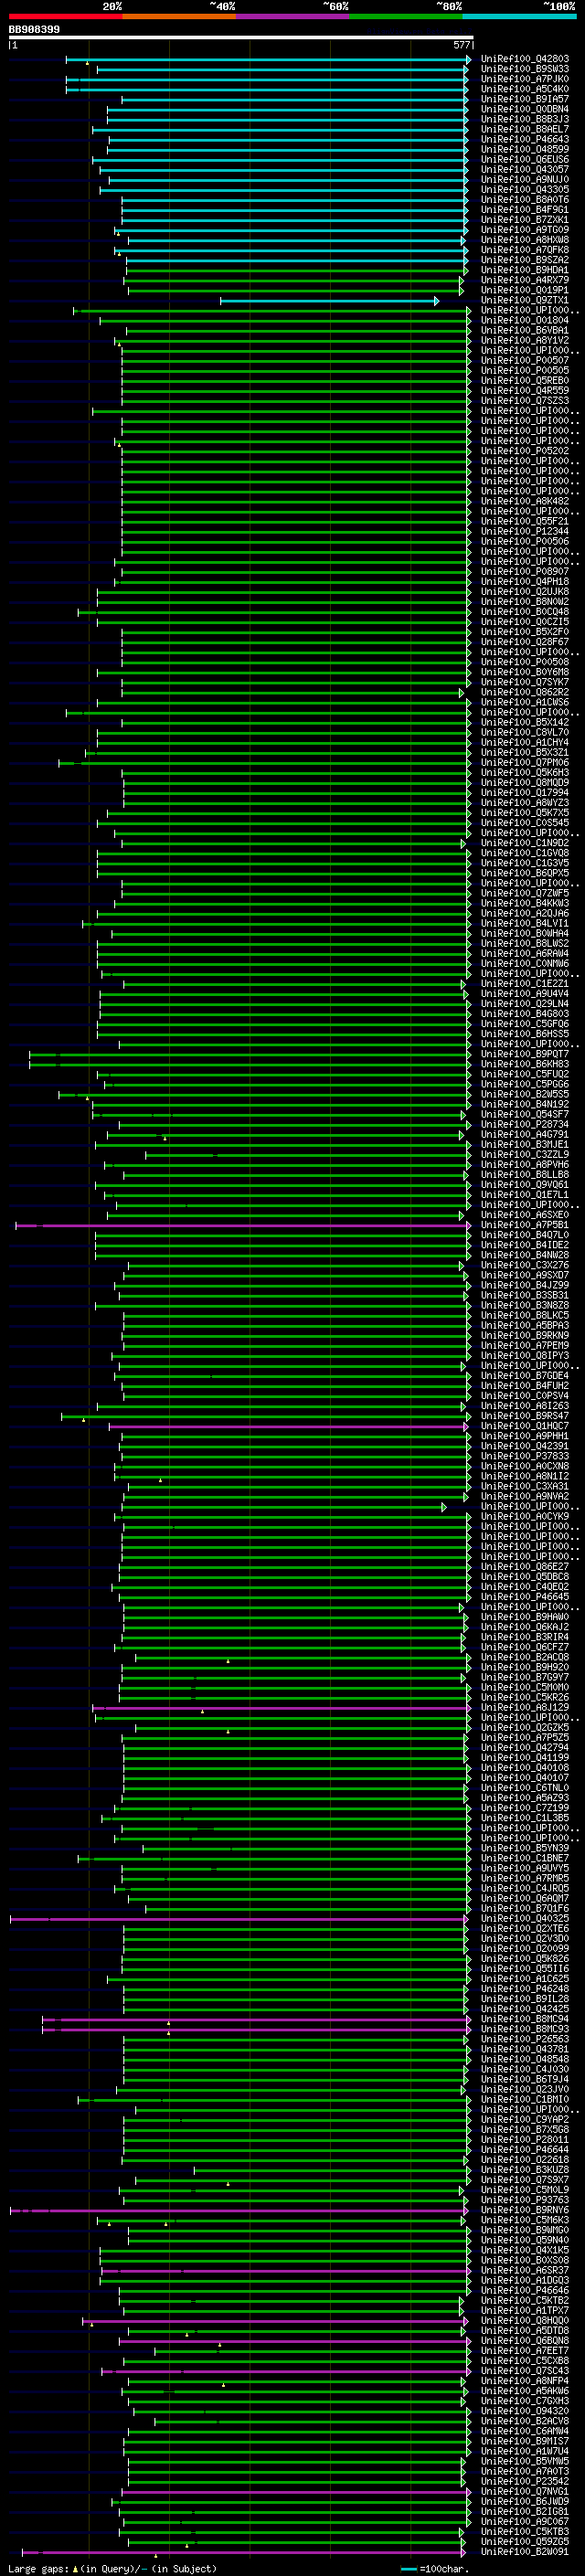This screenshot has width=585, height=2576.
Task: Select hit UniRef100_P12344
Action: [525, 532]
